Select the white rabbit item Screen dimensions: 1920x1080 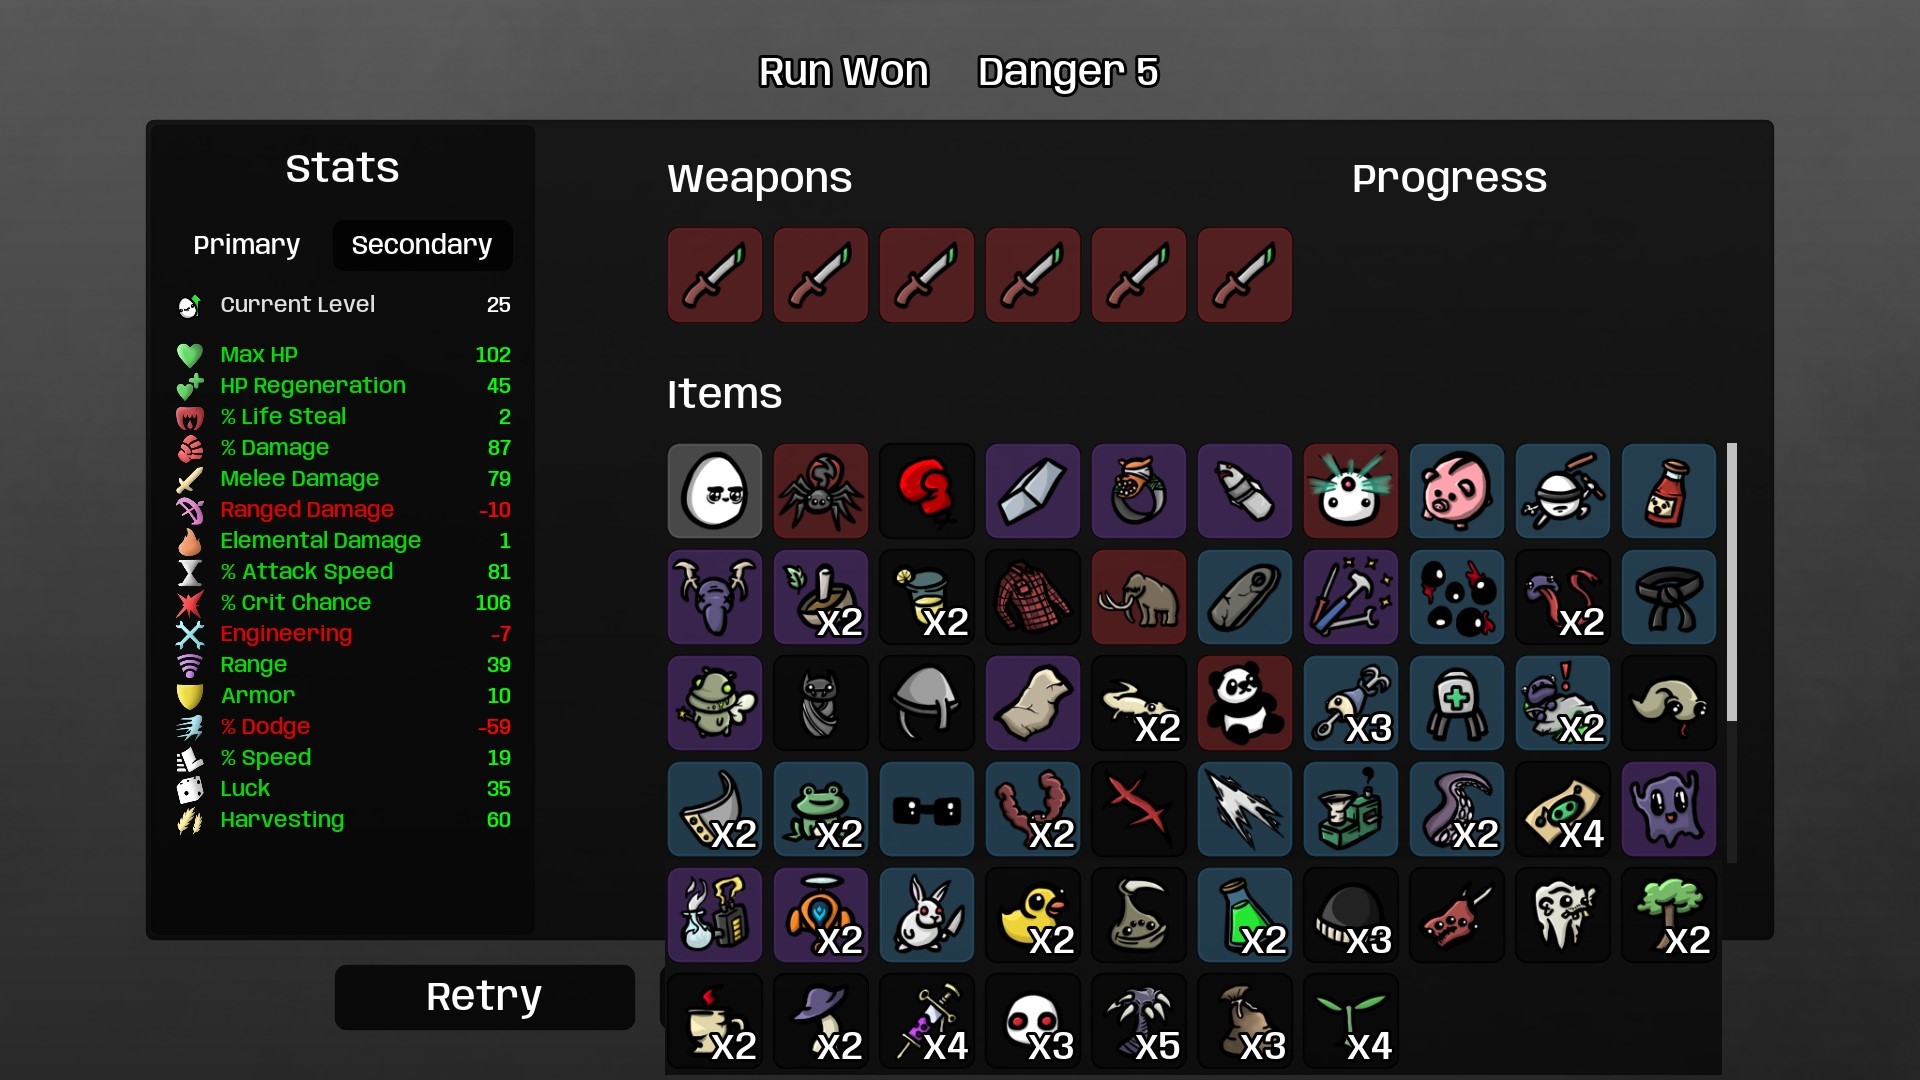(927, 915)
